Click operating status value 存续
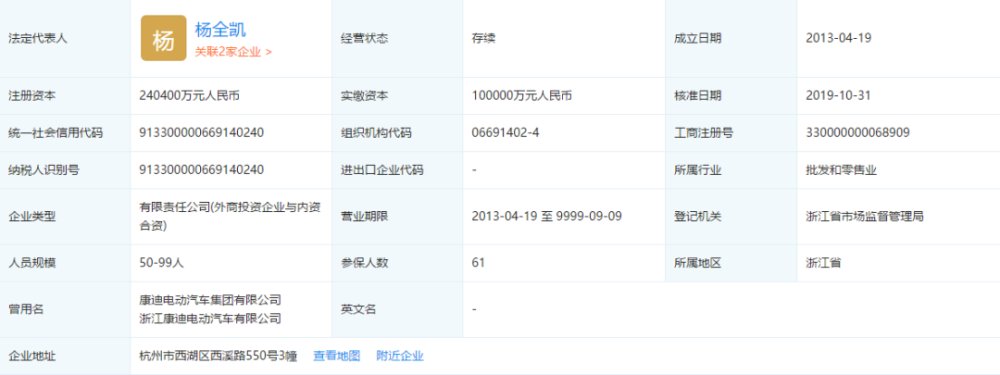This screenshot has width=1000, height=375. [483, 38]
